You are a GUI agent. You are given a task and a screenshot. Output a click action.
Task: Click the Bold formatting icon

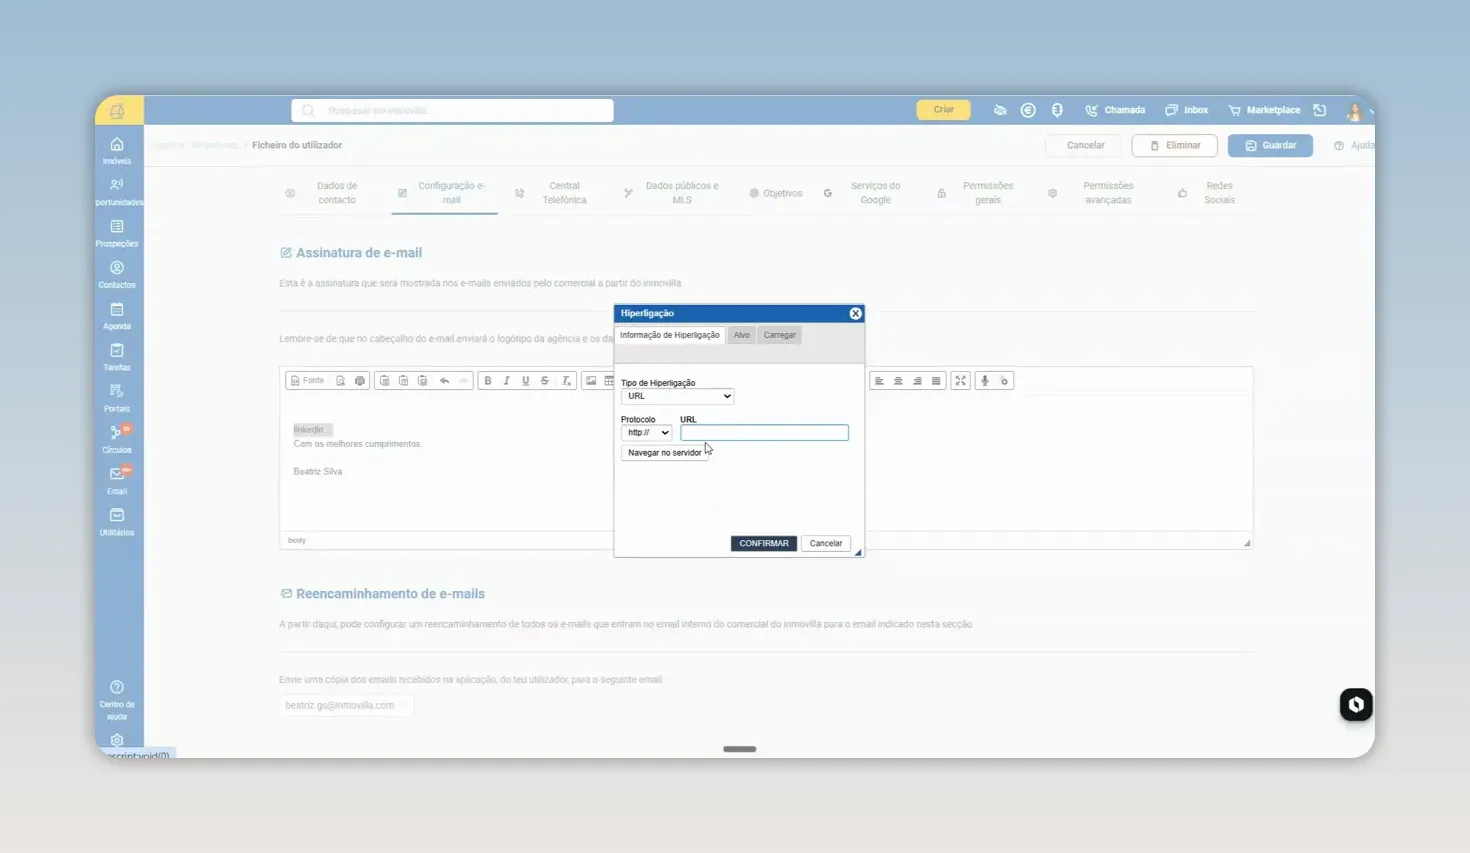coord(488,381)
